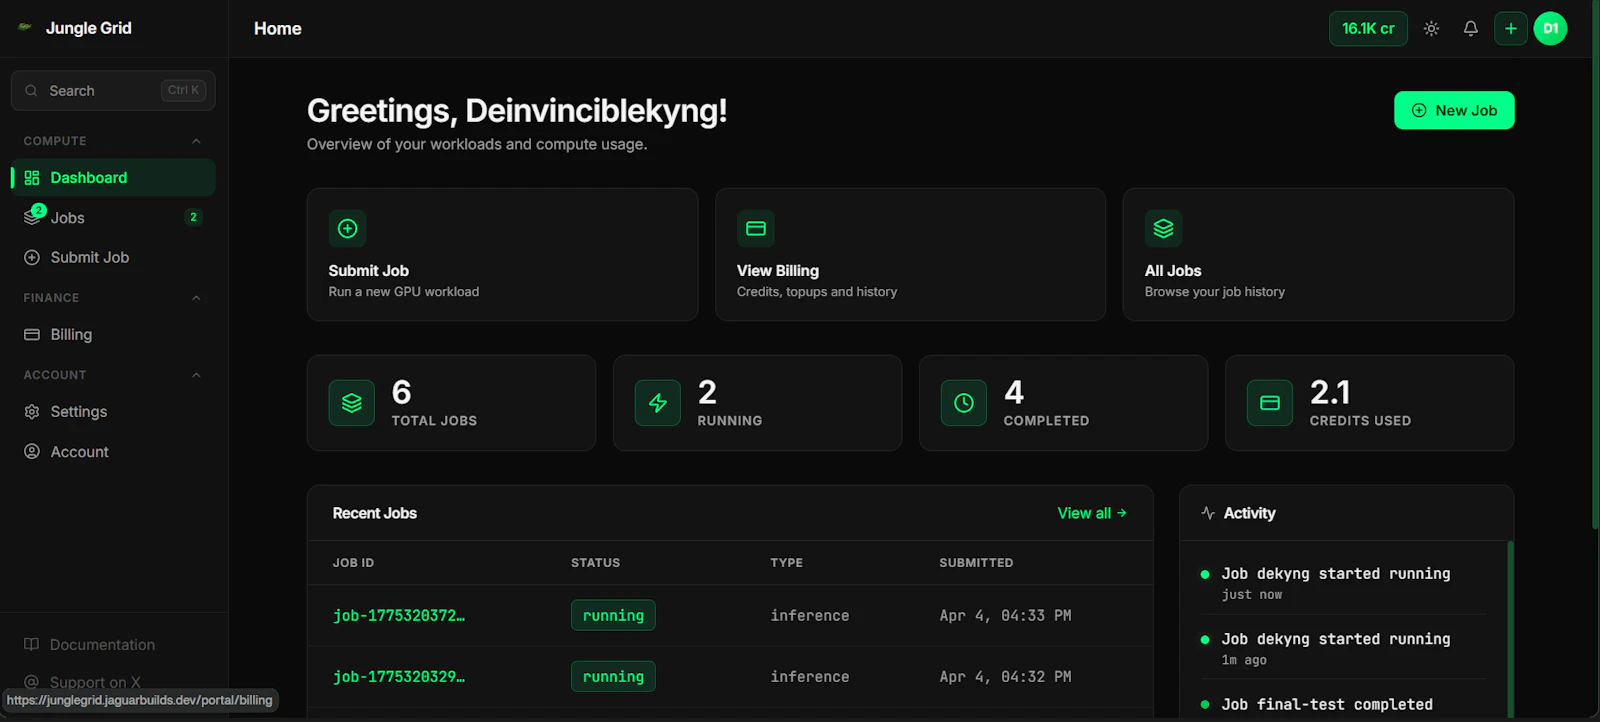Click the Submit Job card plus icon

click(x=347, y=229)
